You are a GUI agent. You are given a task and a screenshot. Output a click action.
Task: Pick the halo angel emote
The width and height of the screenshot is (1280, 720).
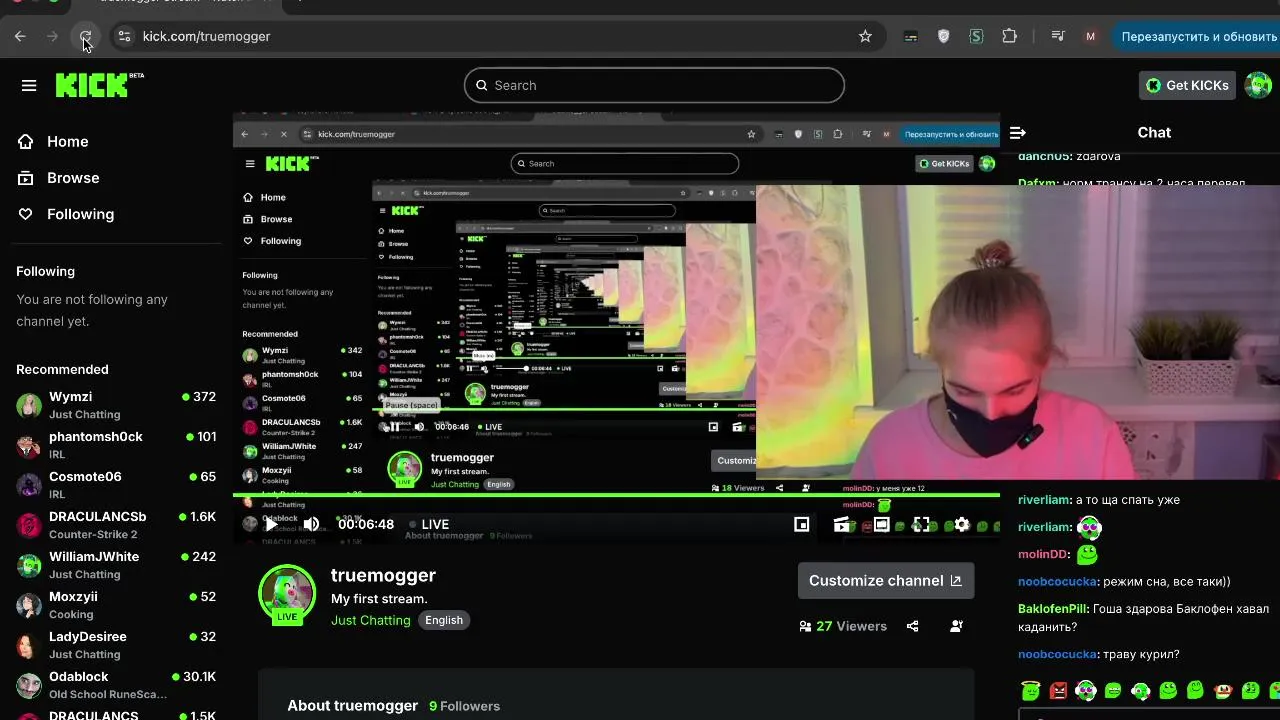[x=1030, y=690]
